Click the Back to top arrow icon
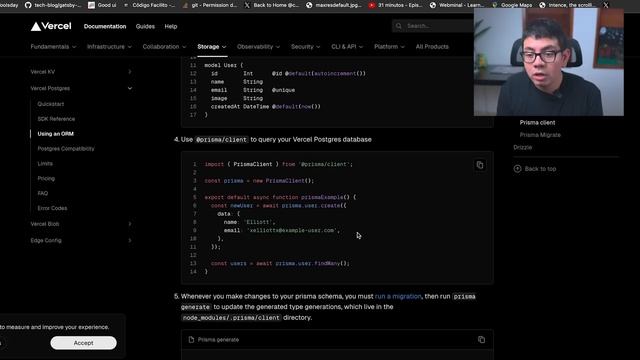Viewport: 640px width, 360px height. coord(517,169)
